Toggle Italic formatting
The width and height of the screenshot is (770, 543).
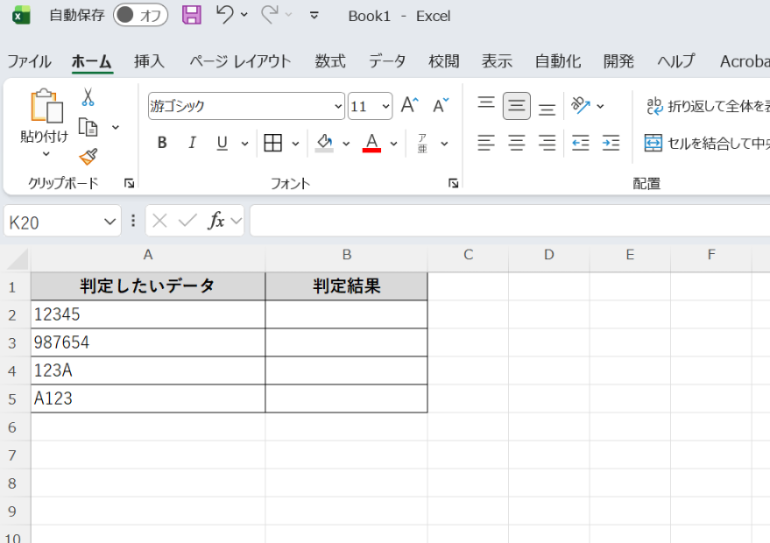(x=192, y=143)
